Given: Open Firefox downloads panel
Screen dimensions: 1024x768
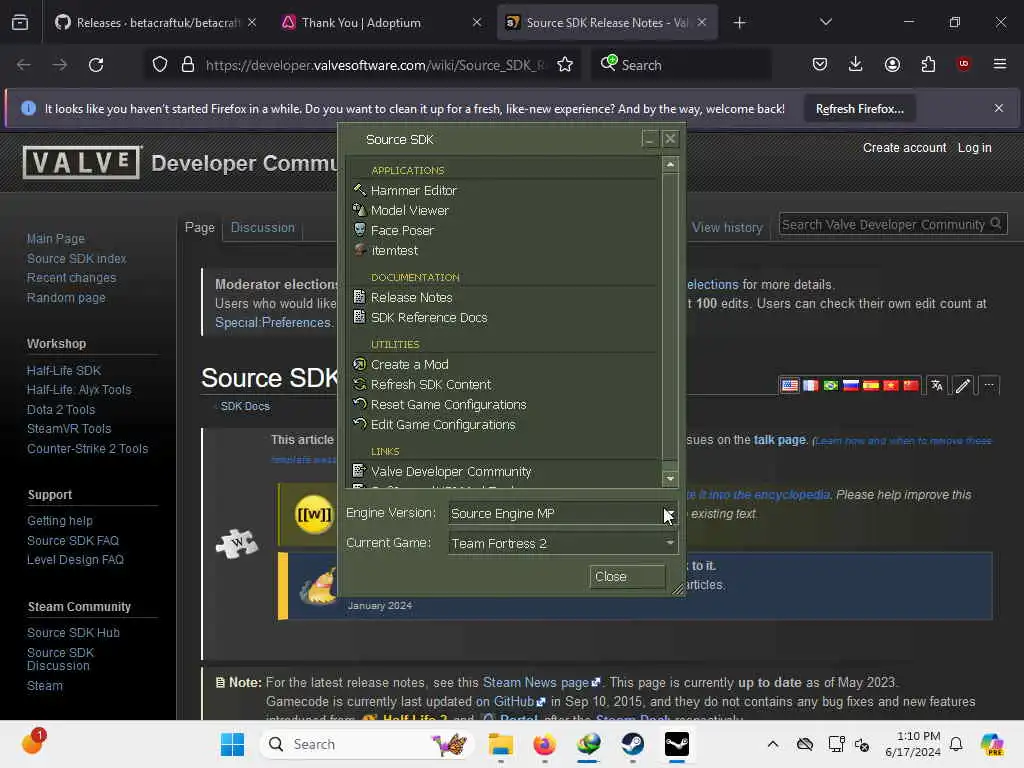Looking at the screenshot, I should (856, 64).
